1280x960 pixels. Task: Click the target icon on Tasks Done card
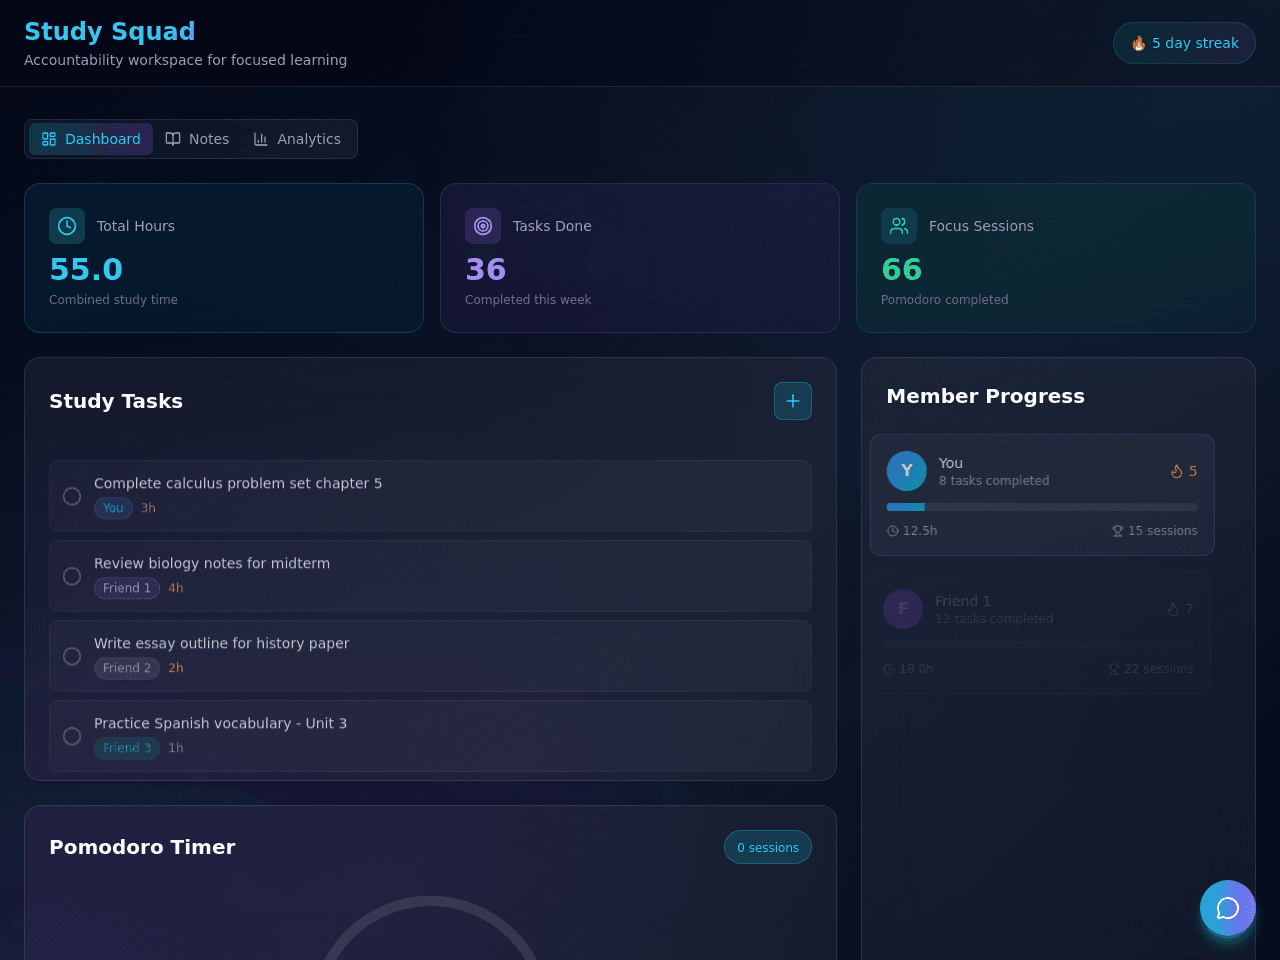pos(483,226)
